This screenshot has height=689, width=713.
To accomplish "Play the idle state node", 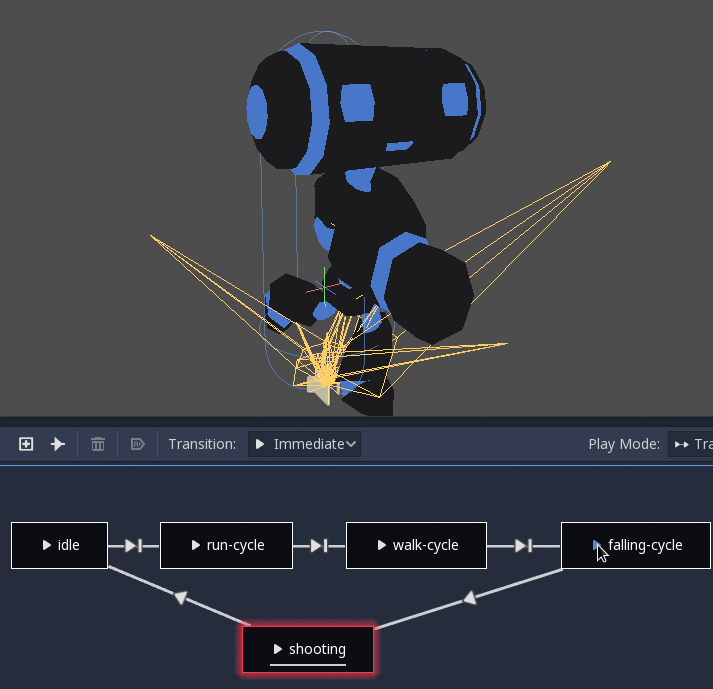I will (x=46, y=545).
